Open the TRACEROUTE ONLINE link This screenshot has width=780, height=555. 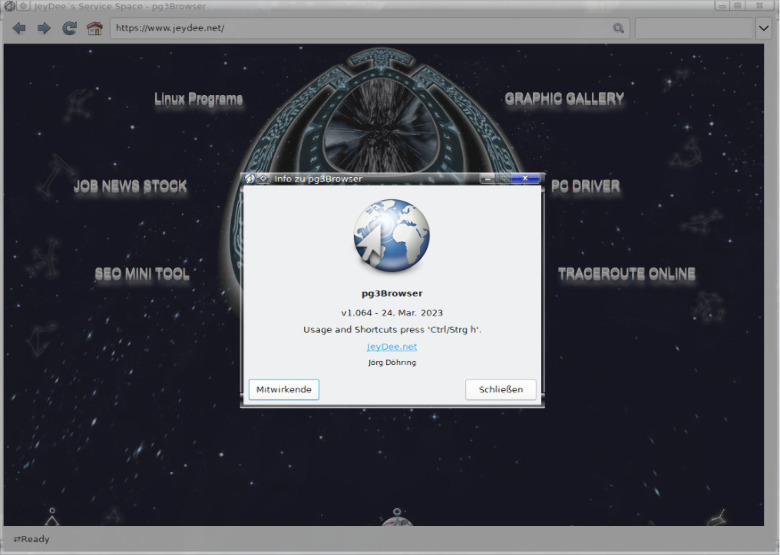[626, 274]
